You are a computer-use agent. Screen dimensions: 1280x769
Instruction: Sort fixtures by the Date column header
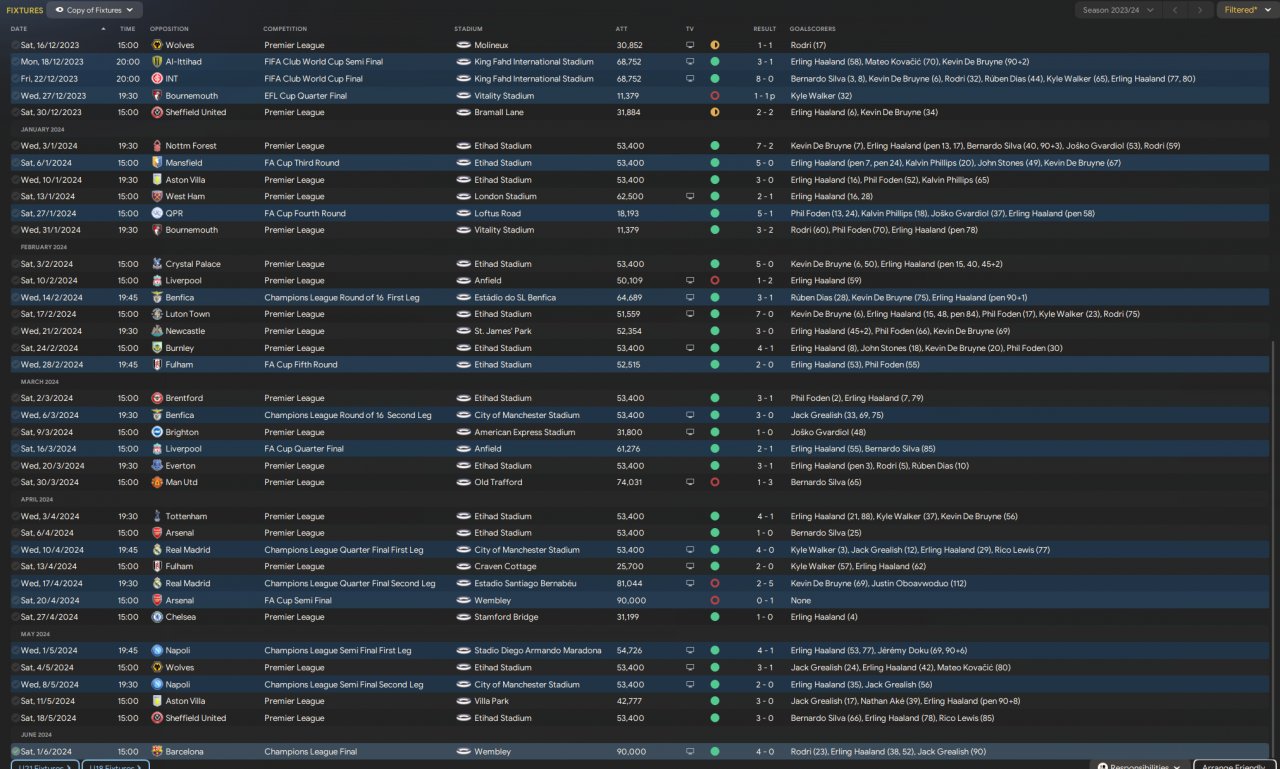pyautogui.click(x=19, y=29)
